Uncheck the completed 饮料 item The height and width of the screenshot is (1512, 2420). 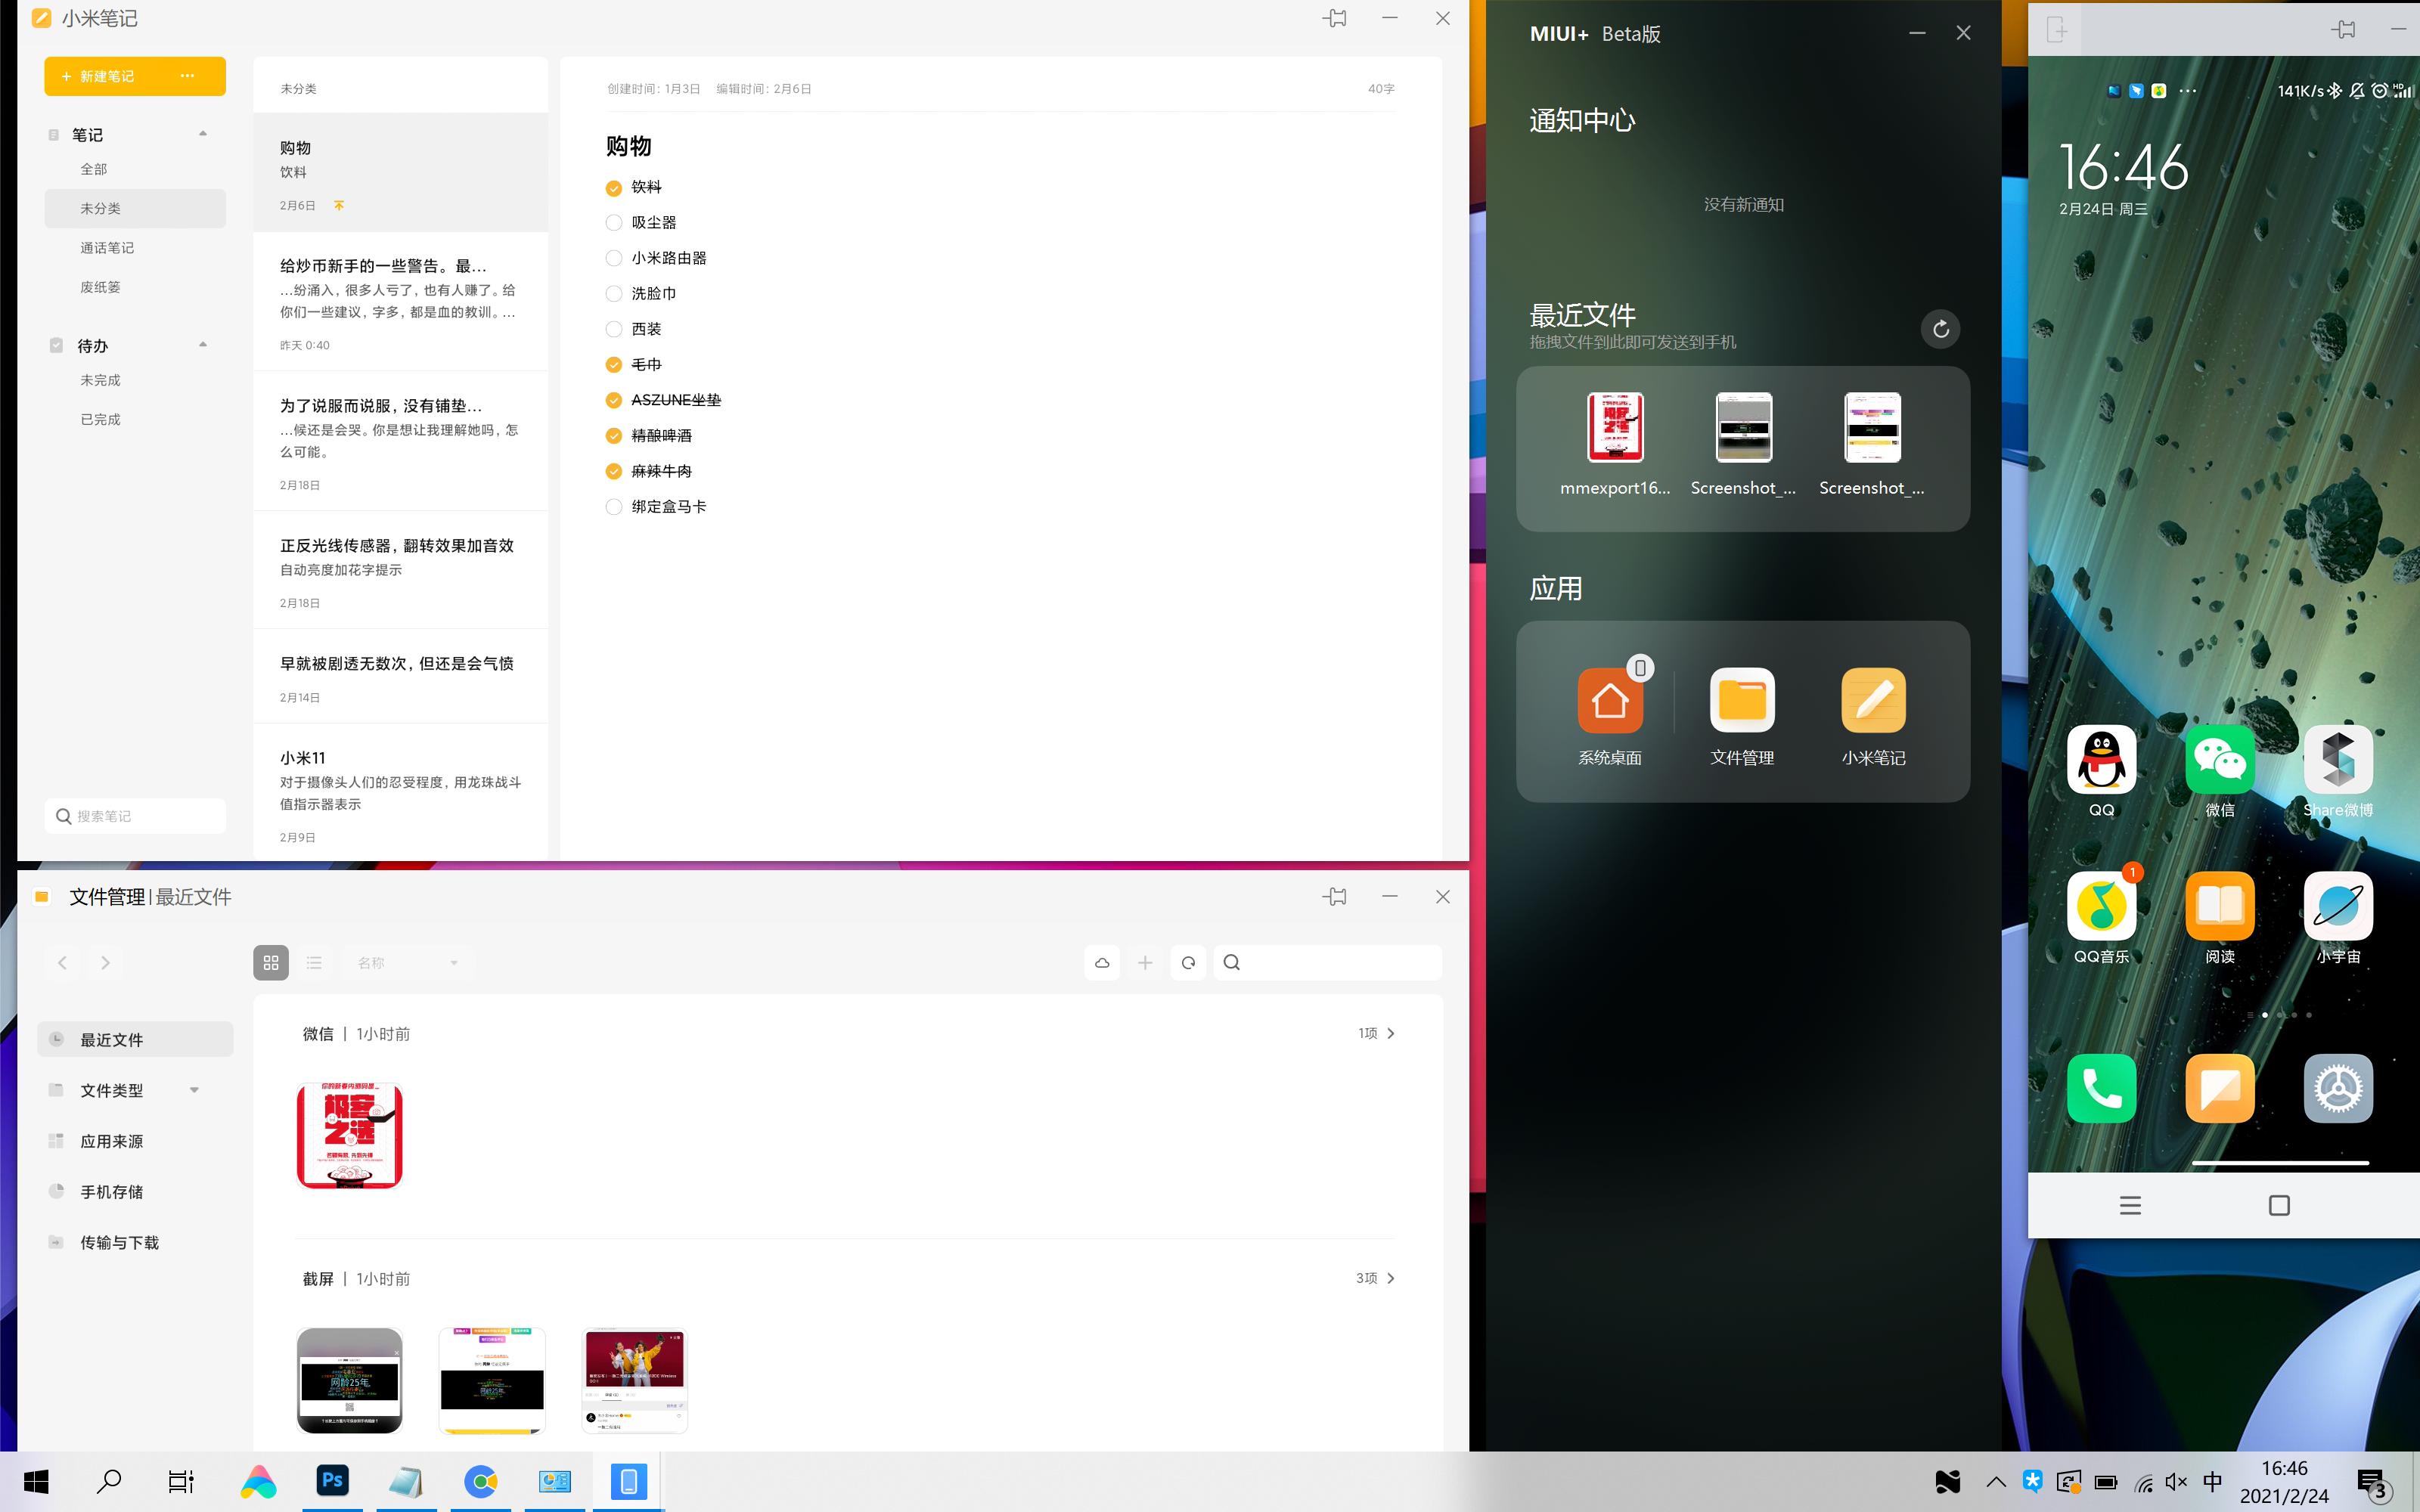point(613,187)
